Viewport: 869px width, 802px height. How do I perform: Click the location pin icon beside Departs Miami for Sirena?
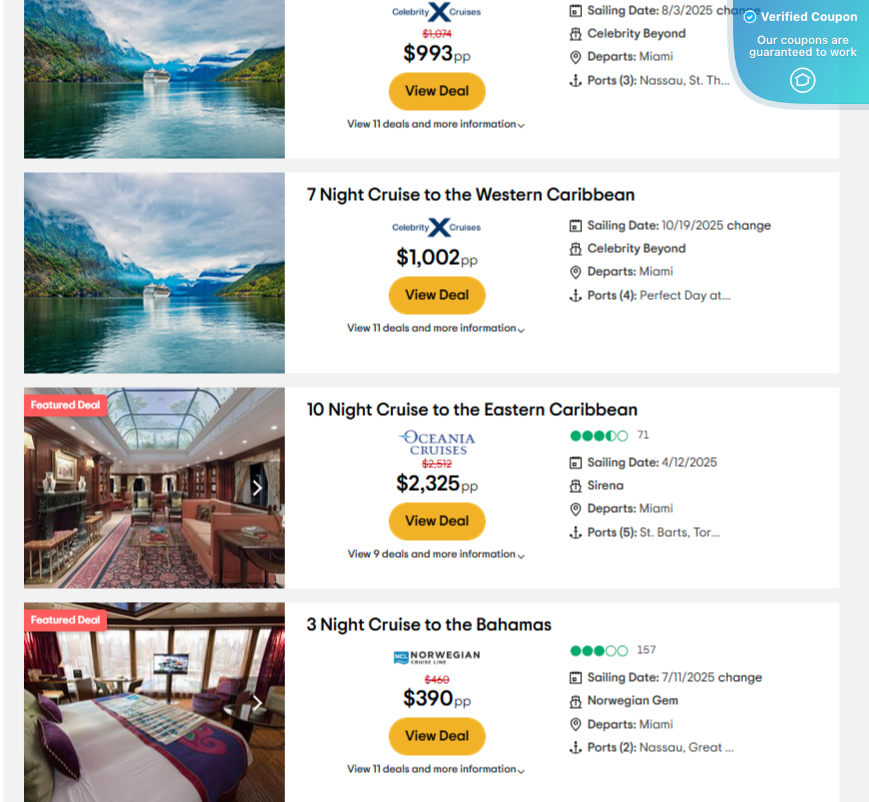575,508
